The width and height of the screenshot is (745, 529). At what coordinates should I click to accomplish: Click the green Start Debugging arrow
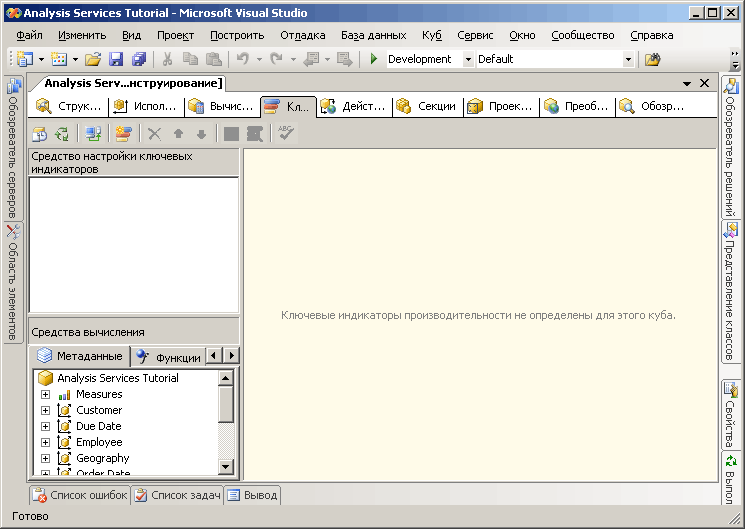point(374,59)
